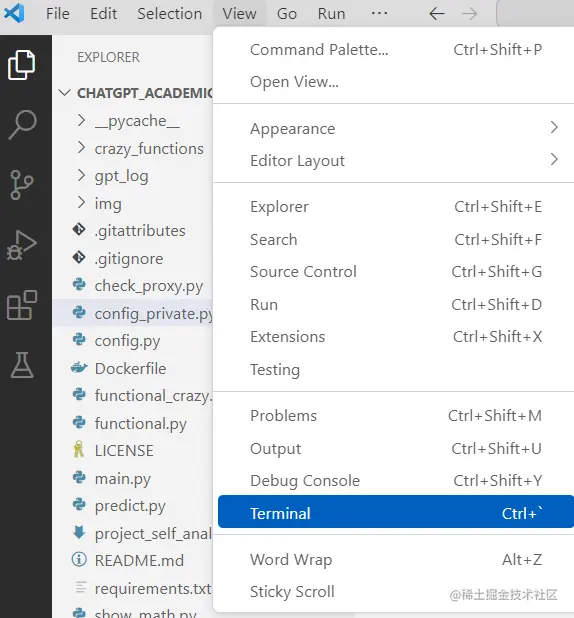Open the Selection menu
Screen dimensions: 574x618
[x=170, y=14]
